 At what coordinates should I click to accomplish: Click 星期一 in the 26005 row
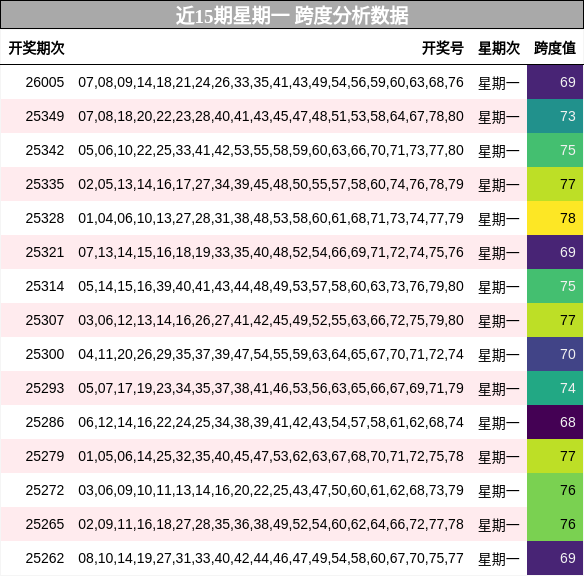tap(499, 83)
